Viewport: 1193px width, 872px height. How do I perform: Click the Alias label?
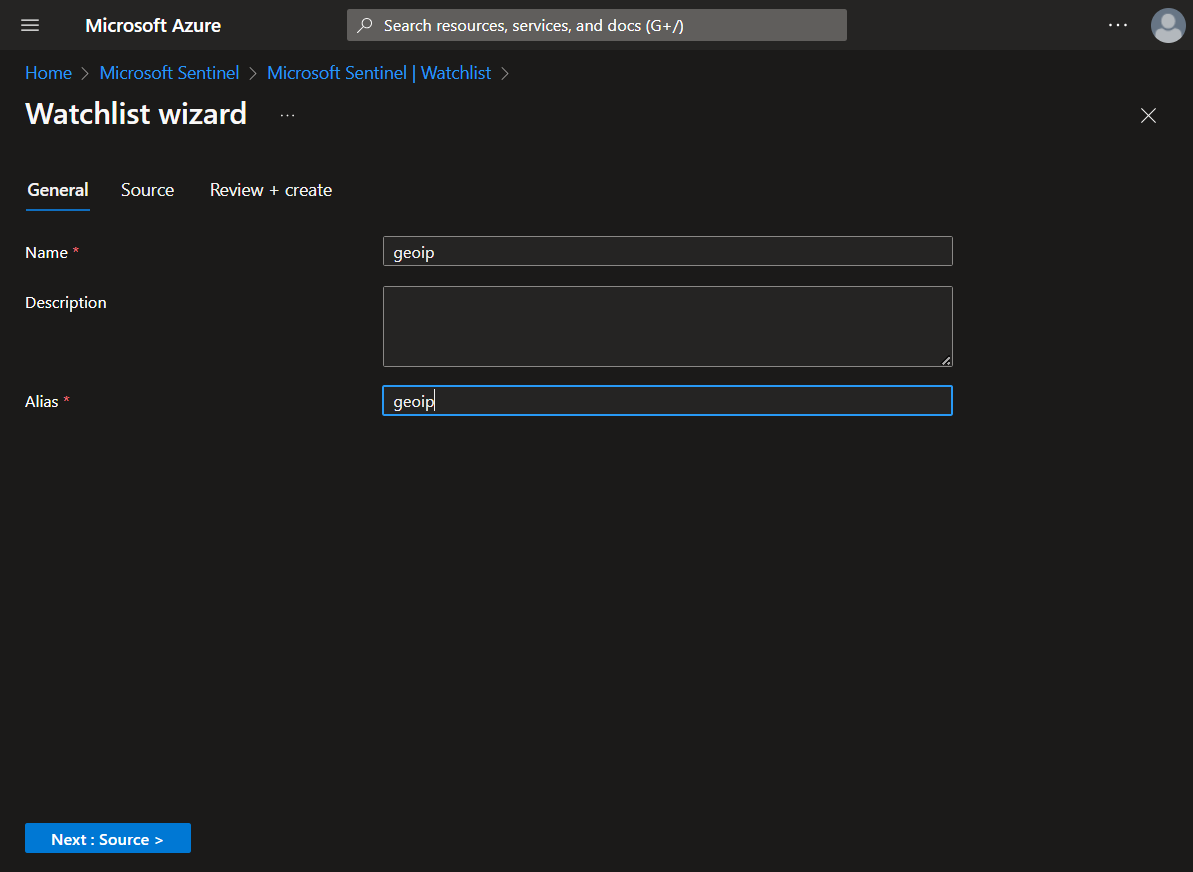point(42,402)
